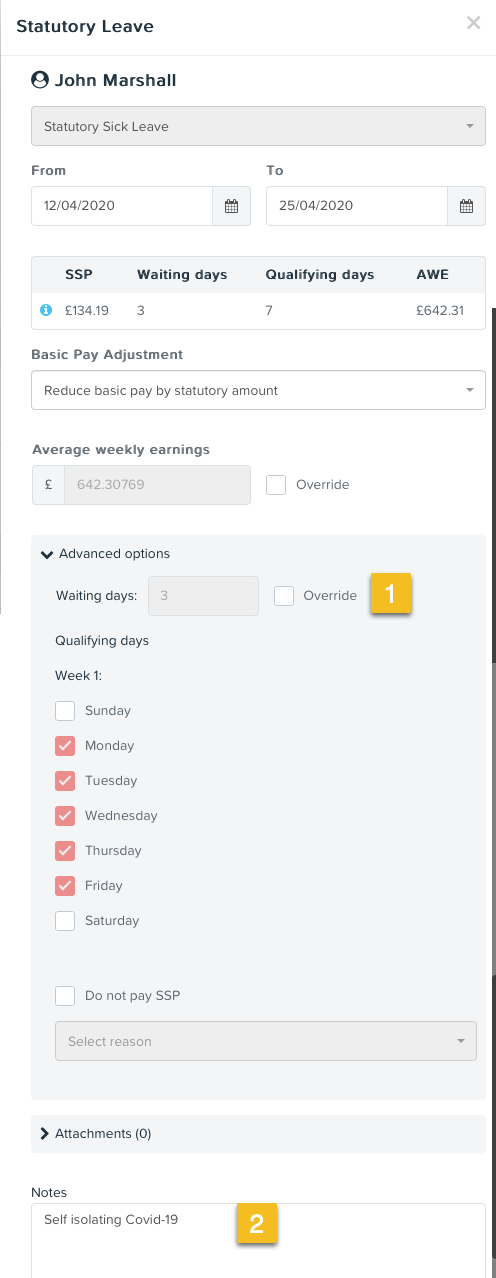Expand the Attachments (0) section

coord(96,1133)
